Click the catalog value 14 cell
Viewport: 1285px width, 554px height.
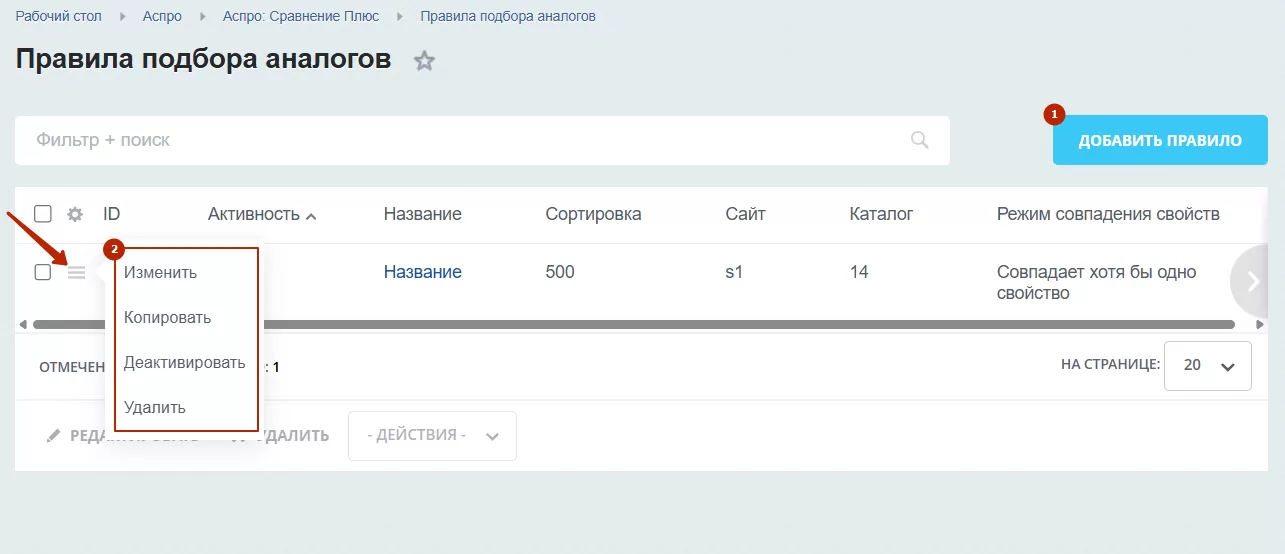859,272
